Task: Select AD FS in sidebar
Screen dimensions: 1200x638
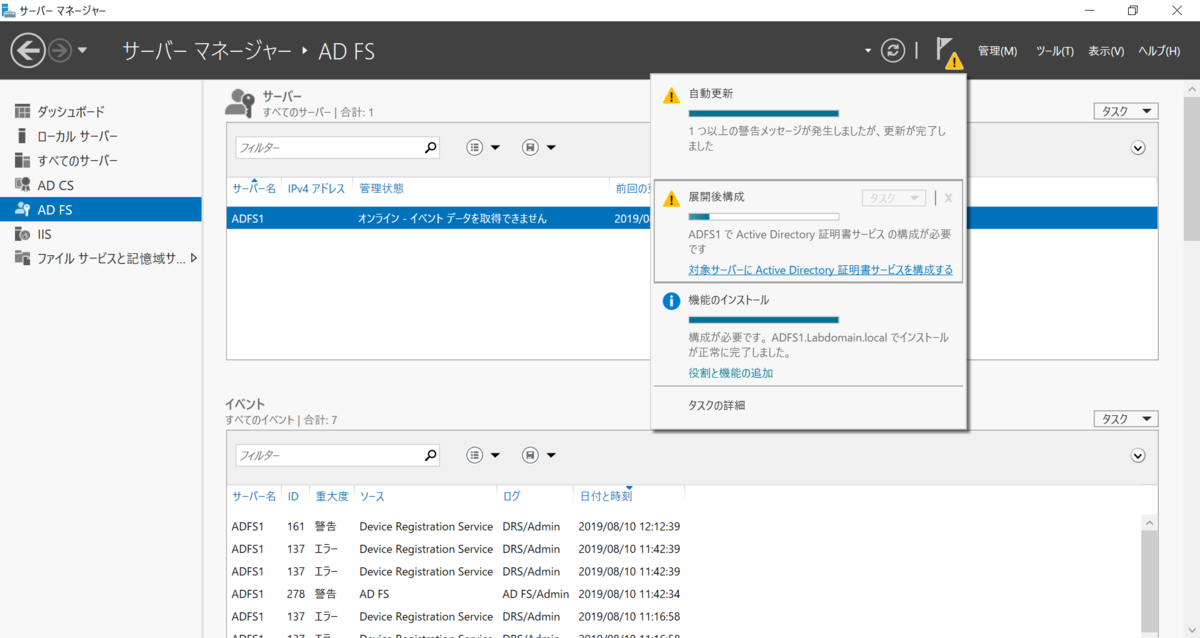Action: click(x=100, y=209)
